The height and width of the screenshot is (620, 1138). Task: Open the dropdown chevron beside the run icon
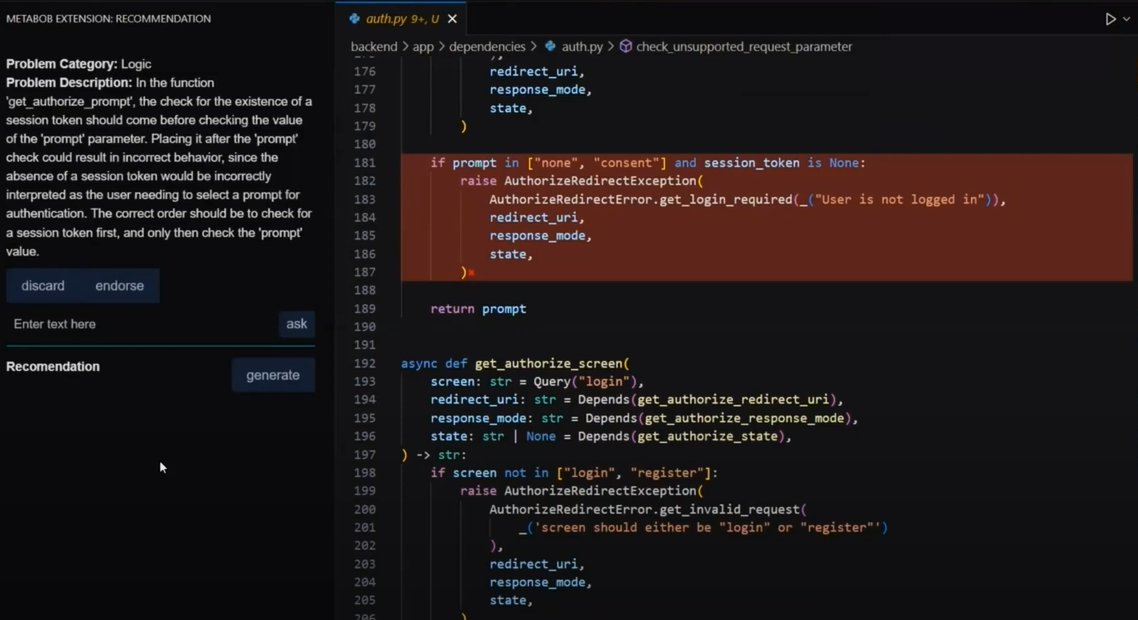tap(1126, 19)
